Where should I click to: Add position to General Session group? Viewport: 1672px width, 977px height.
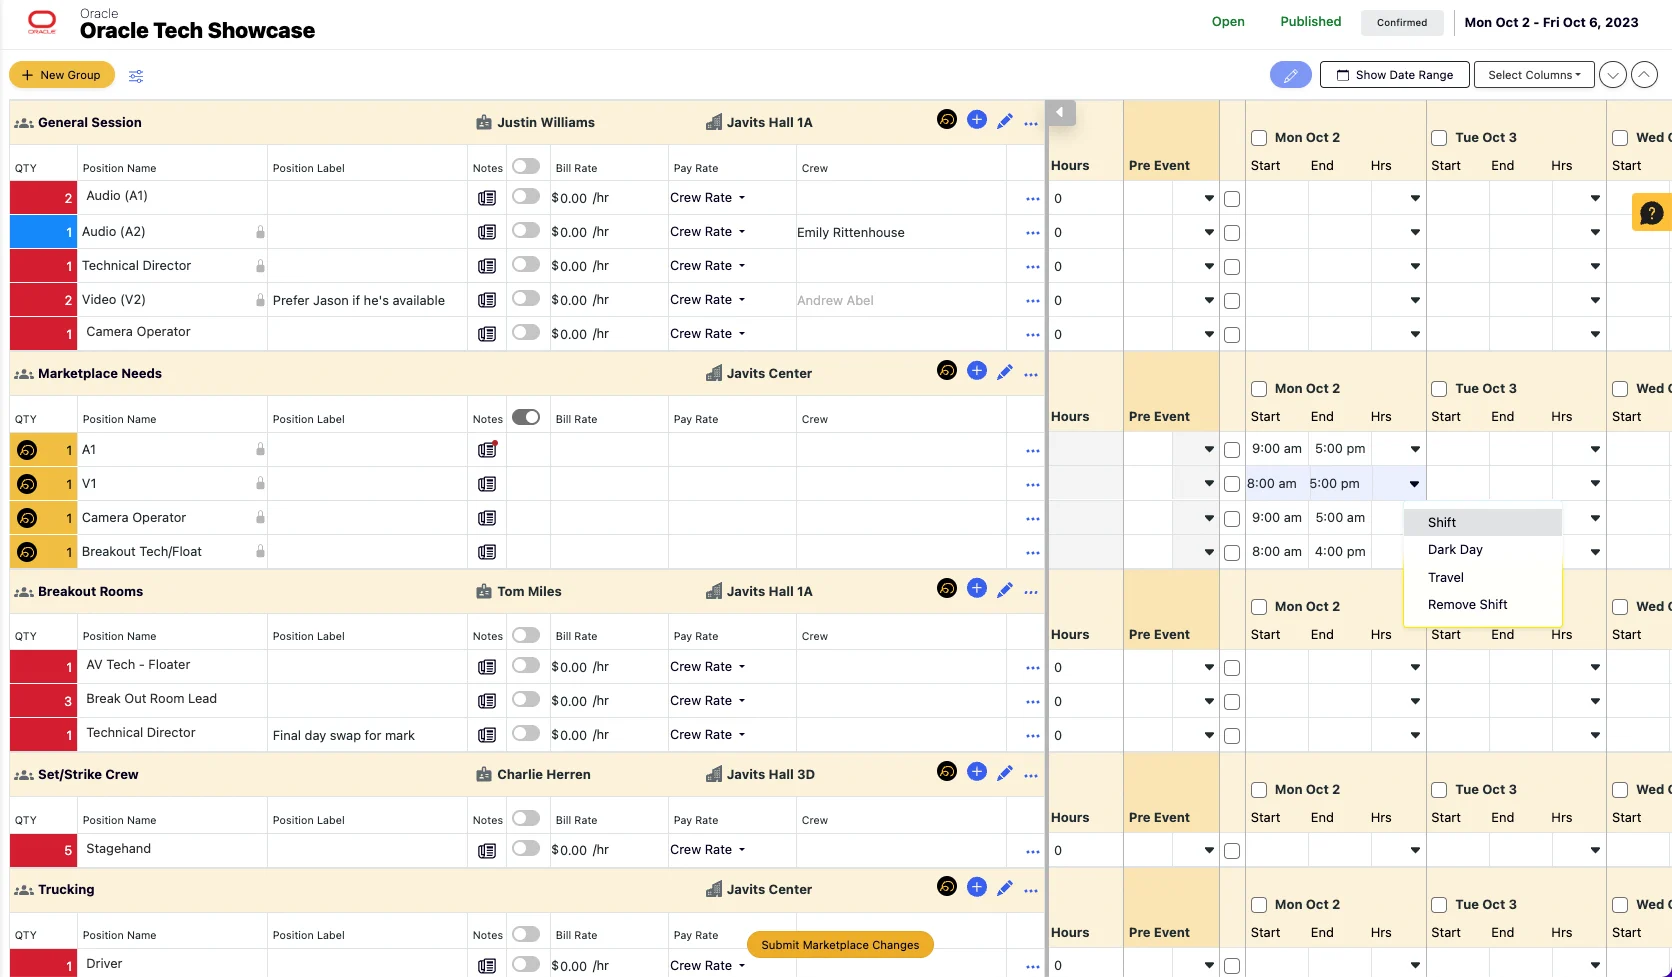[977, 120]
